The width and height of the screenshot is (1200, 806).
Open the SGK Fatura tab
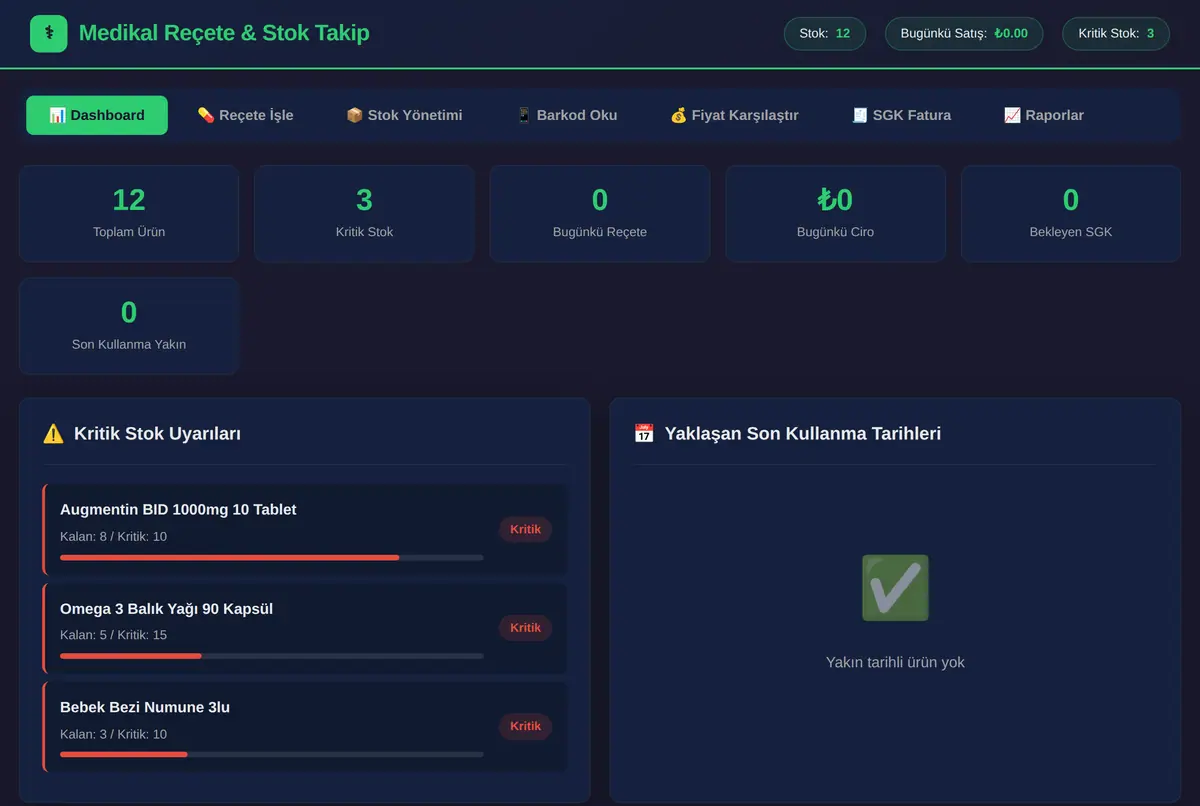[901, 115]
